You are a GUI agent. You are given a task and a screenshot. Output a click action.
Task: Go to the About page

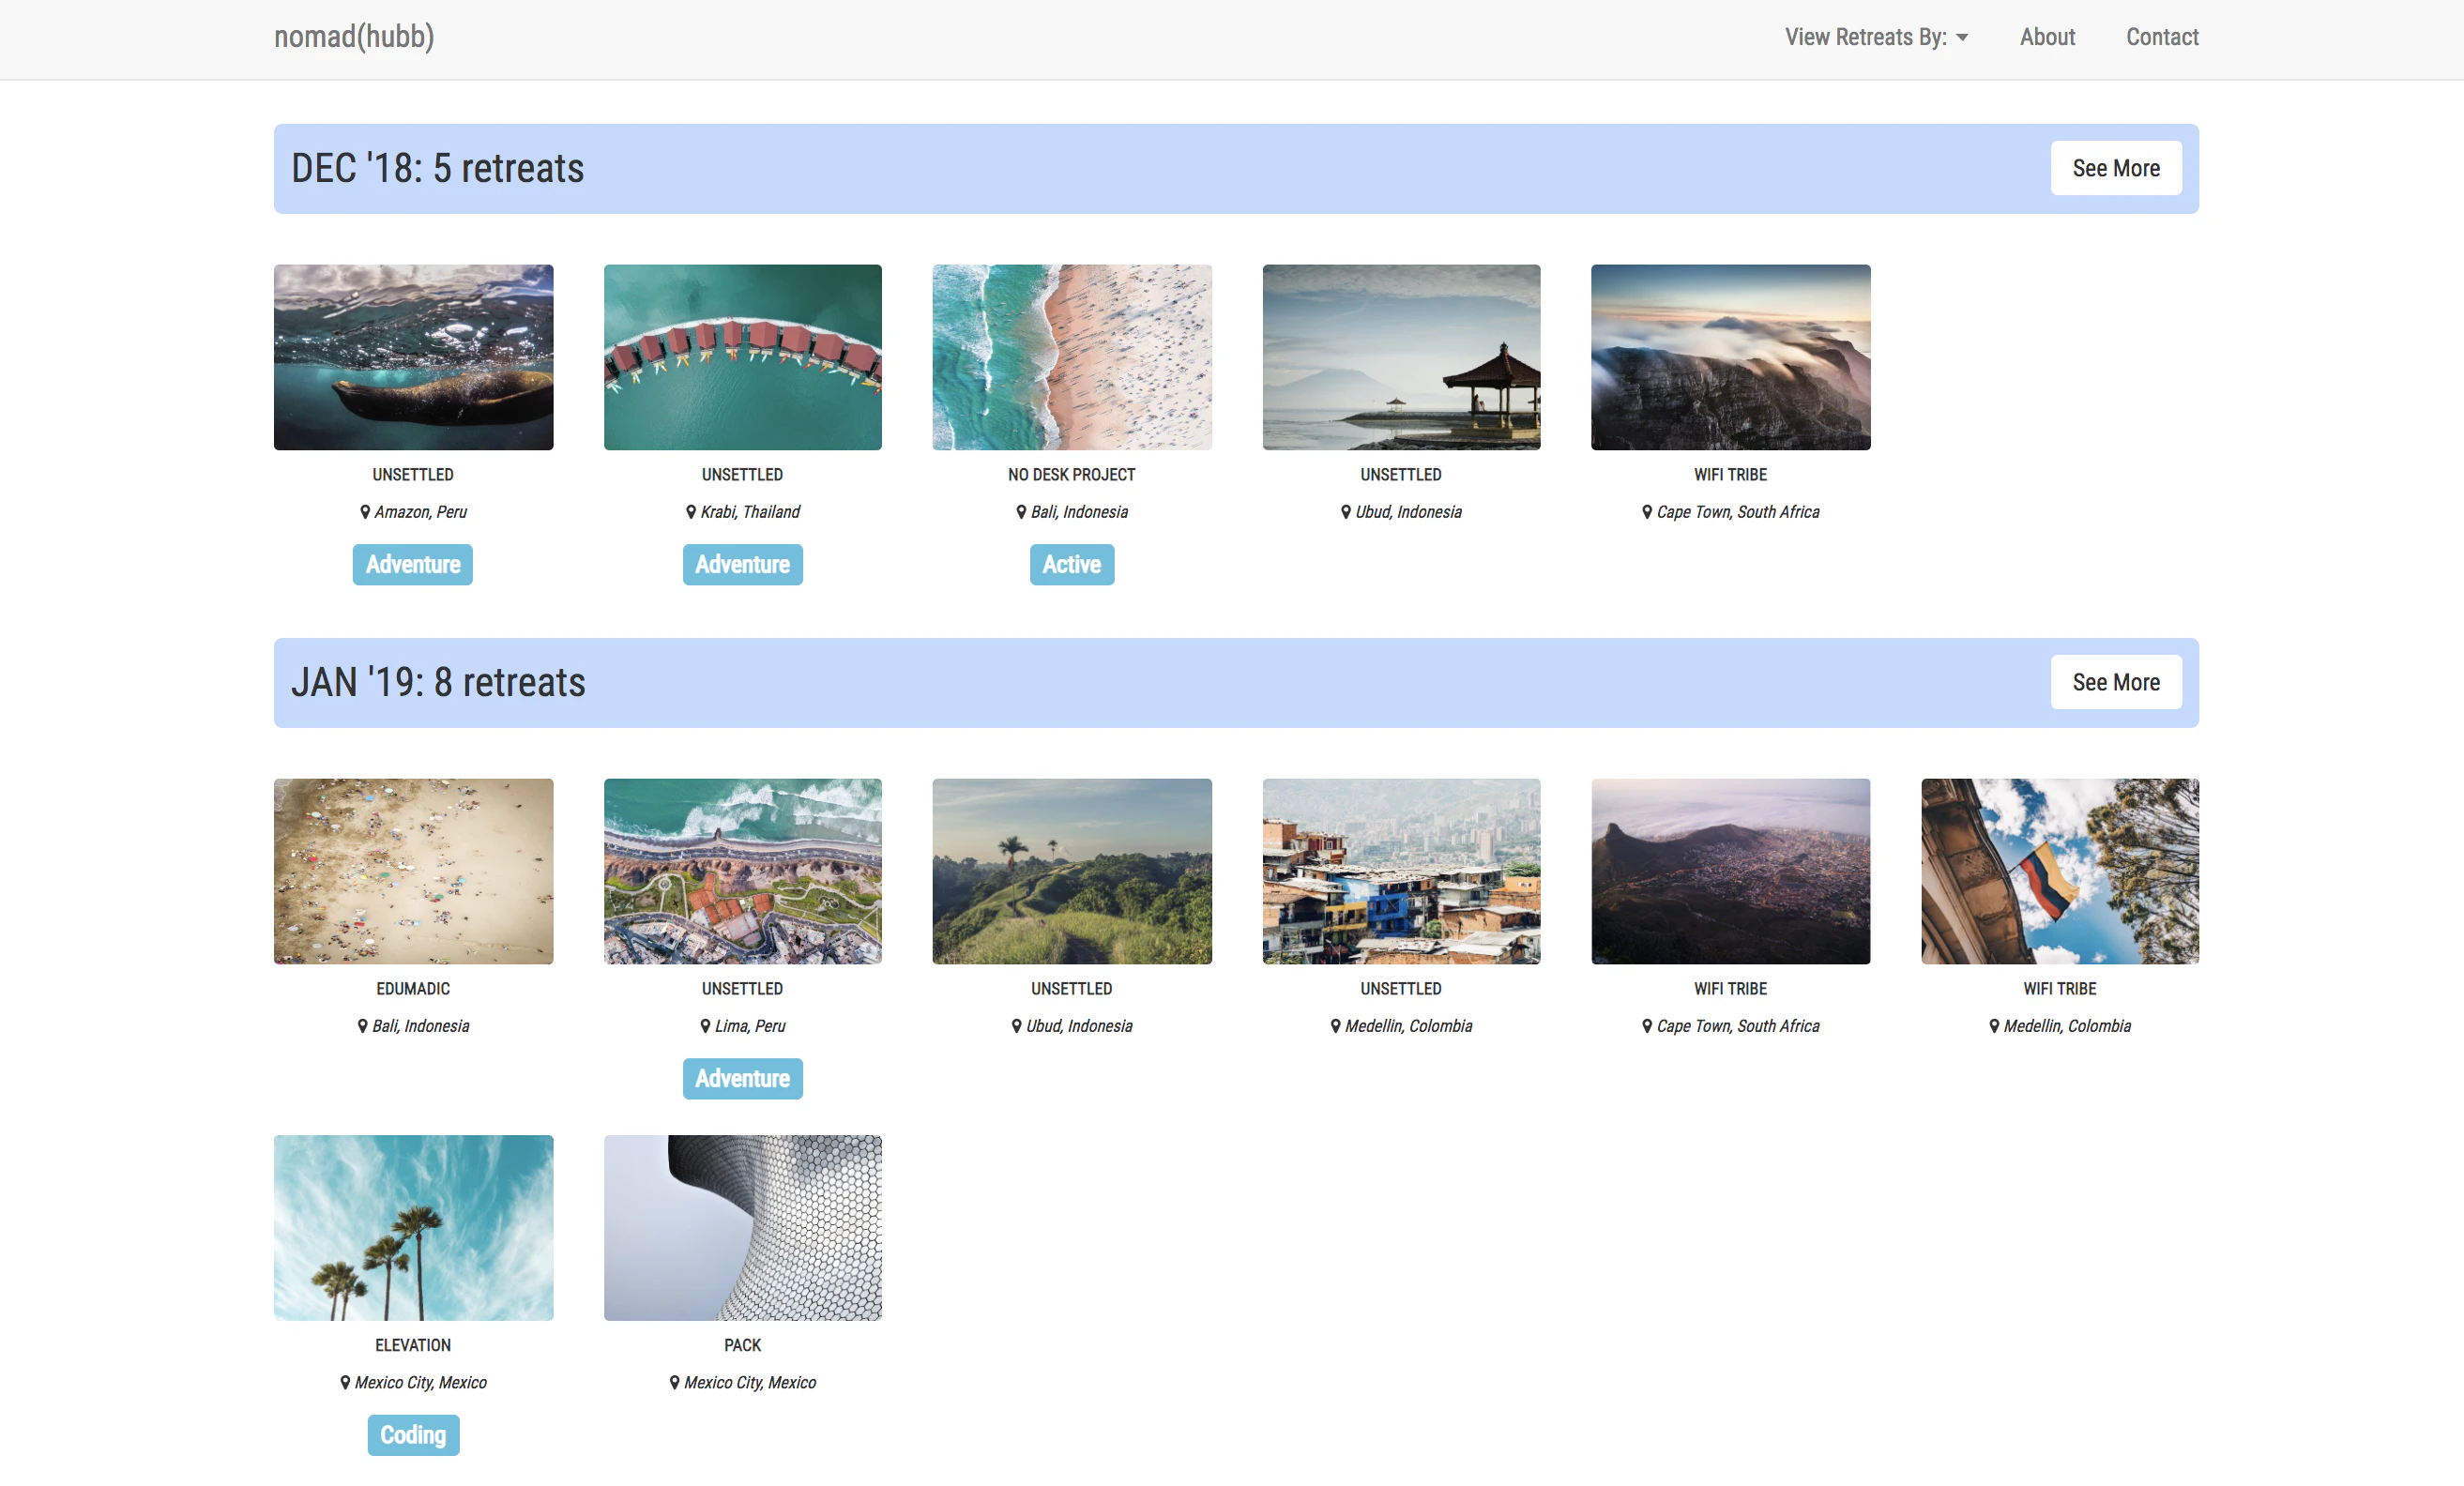click(x=2046, y=37)
